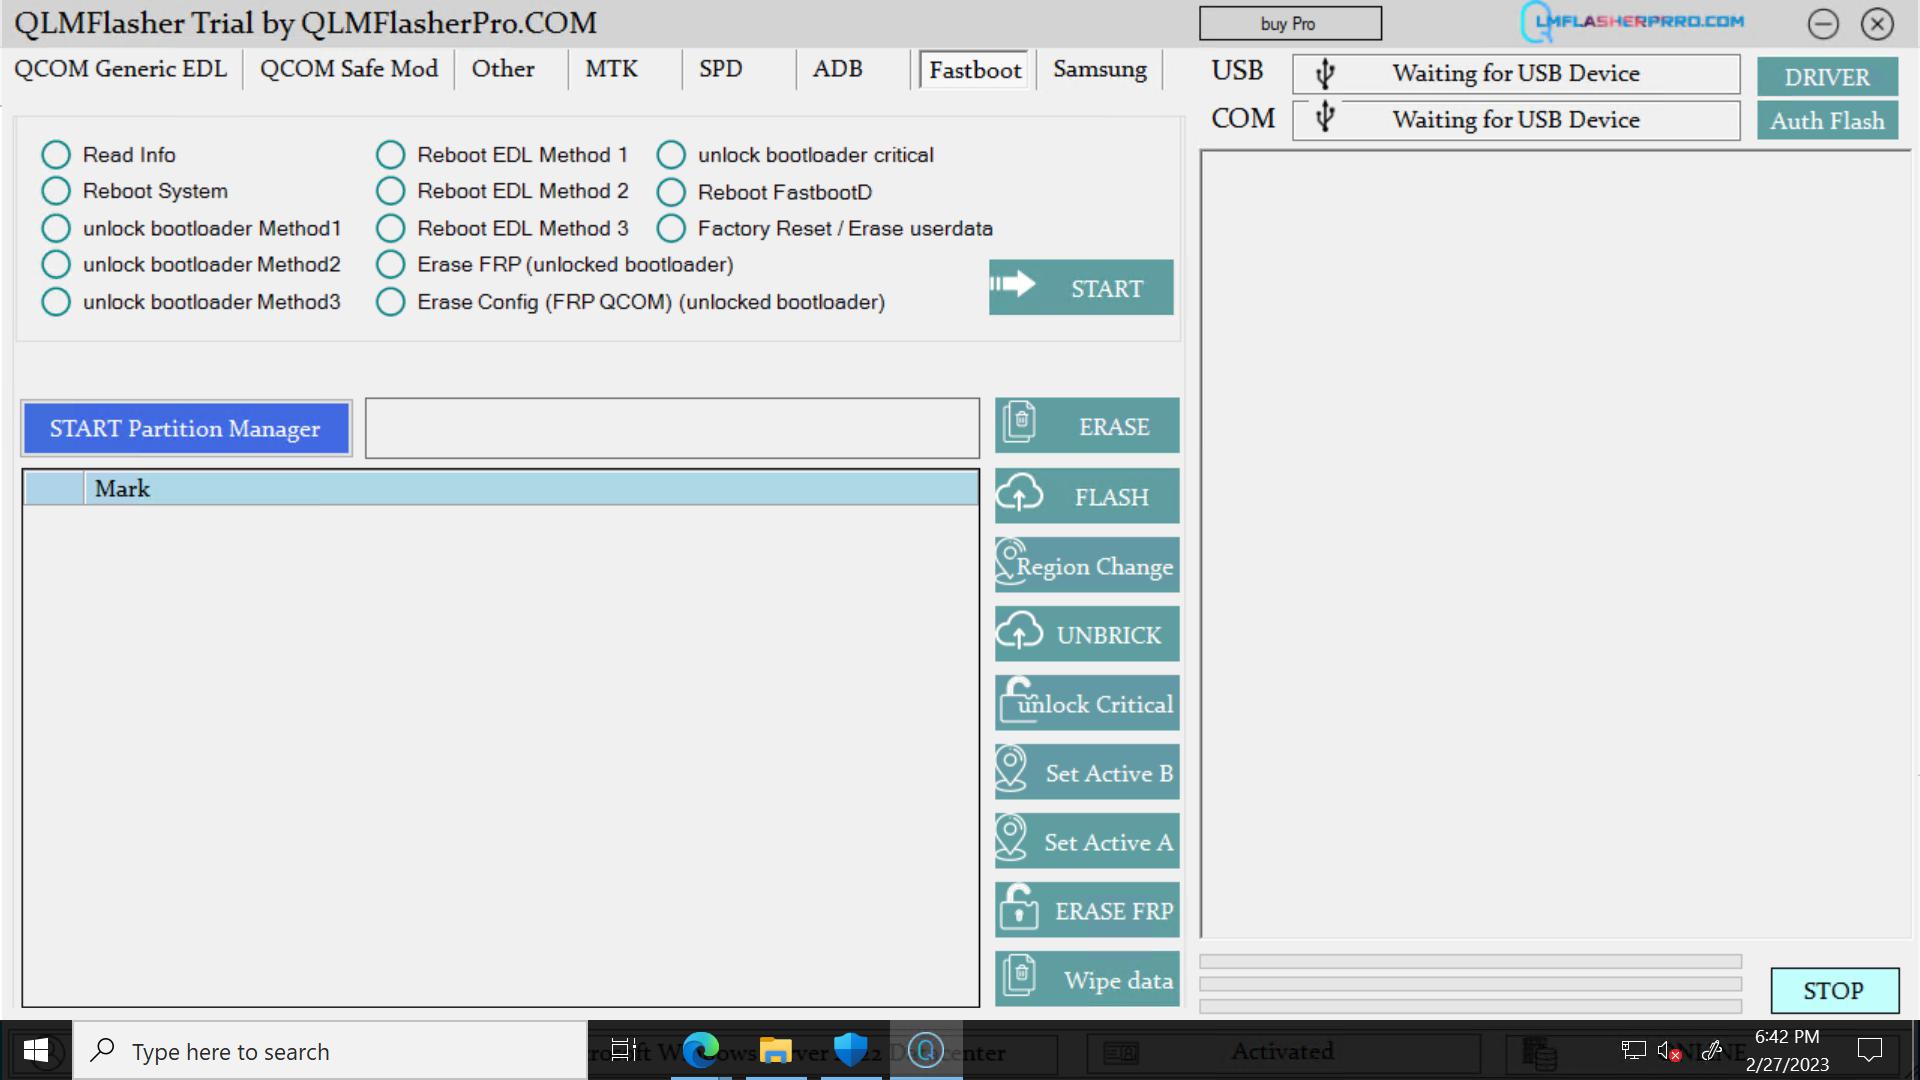
Task: Open the Samsung tab
Action: (1100, 69)
